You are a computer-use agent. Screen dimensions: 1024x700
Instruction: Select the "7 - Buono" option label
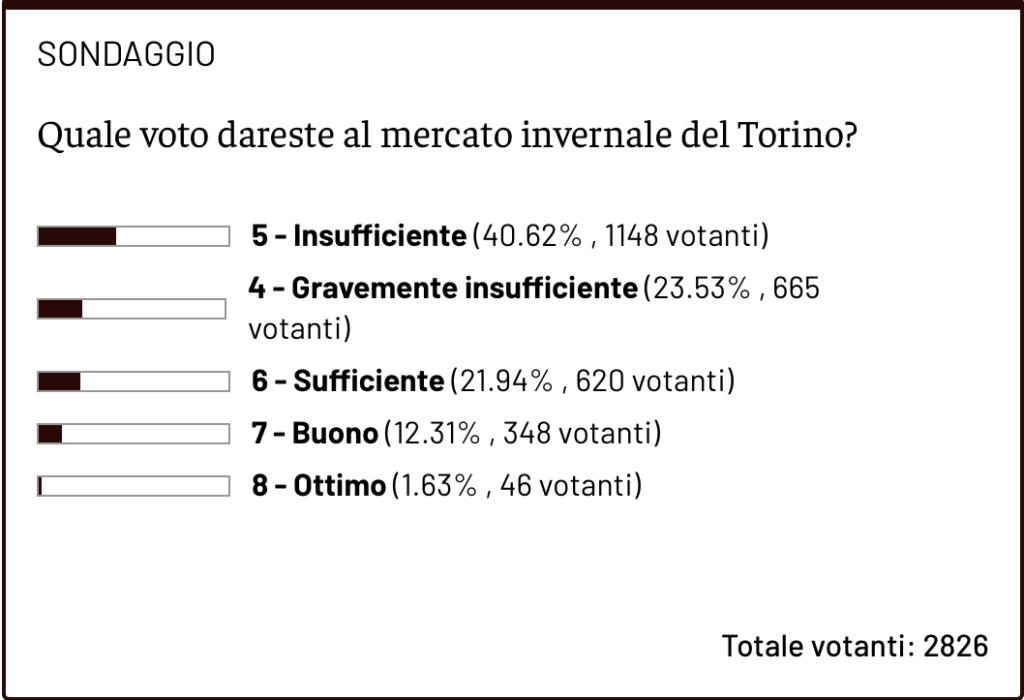[314, 434]
